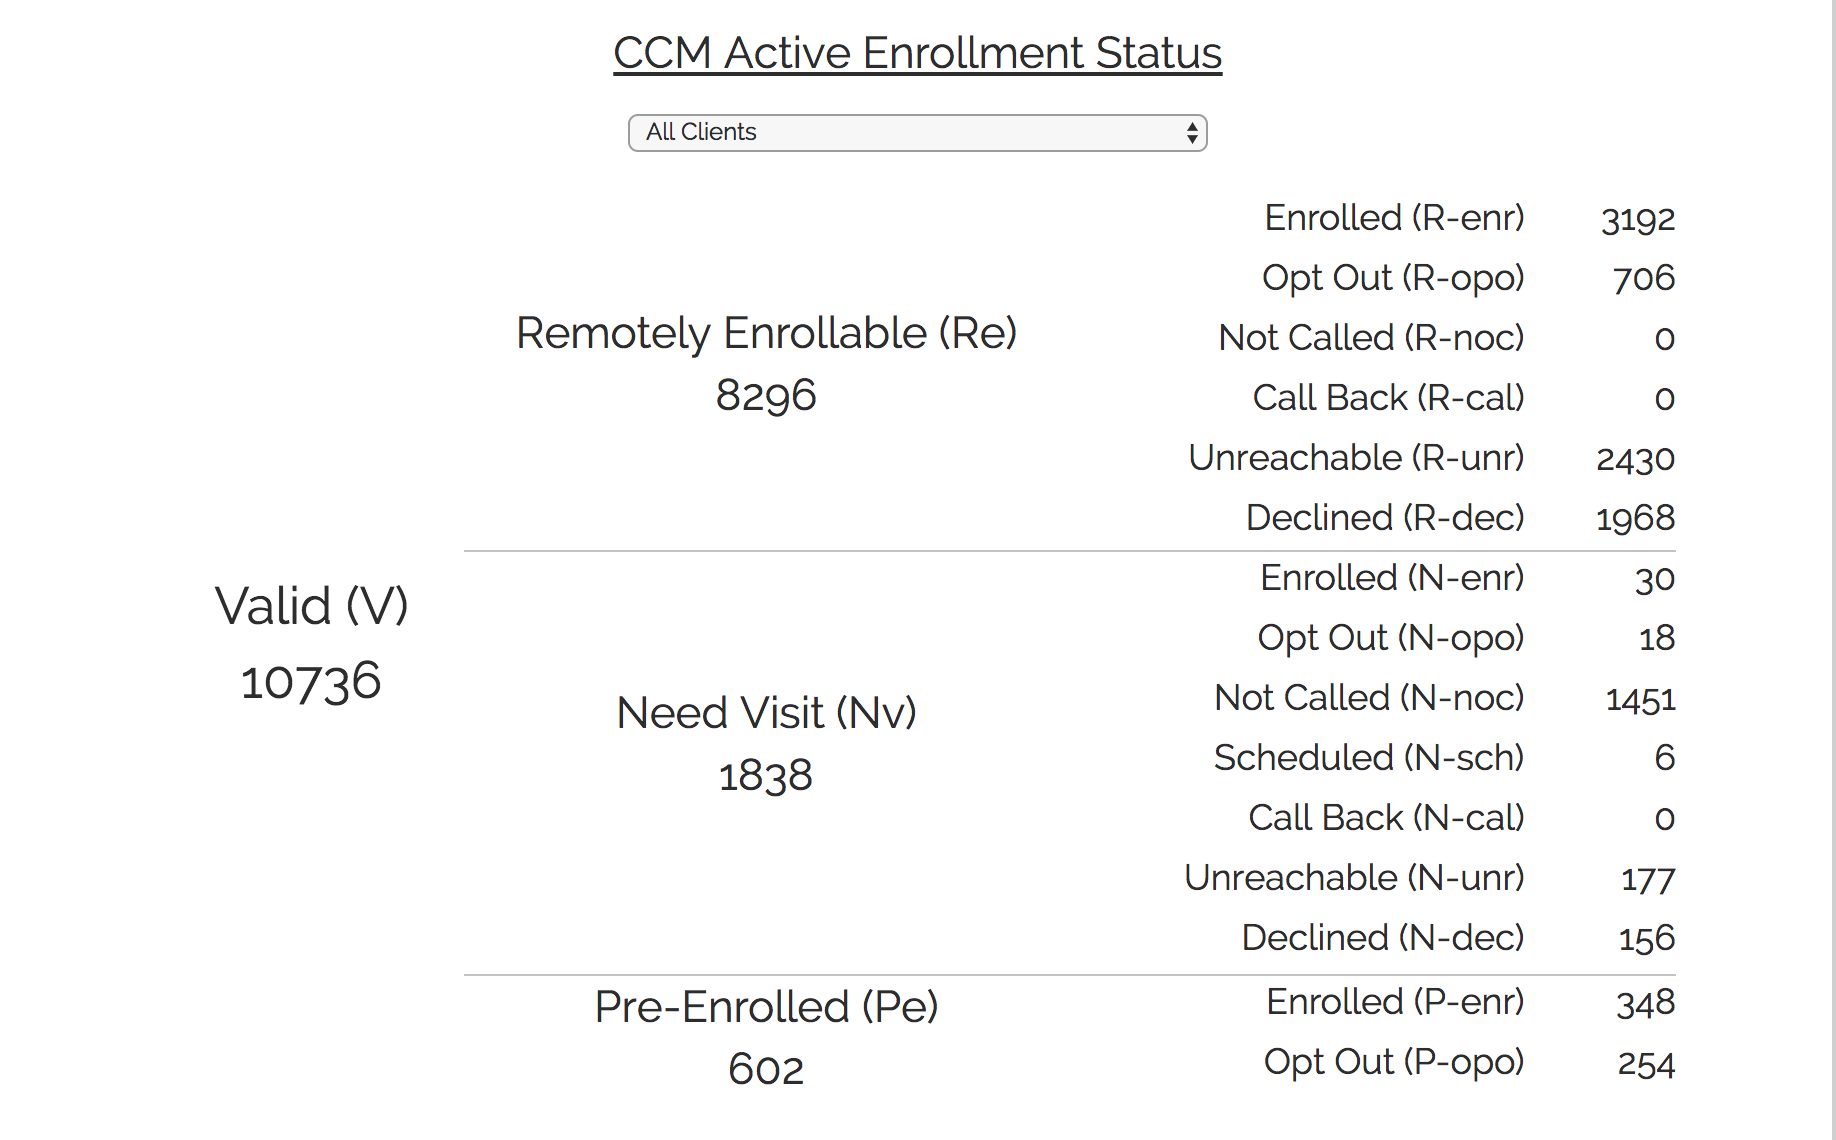Click the Not Called (N-noc) value 1451
This screenshot has height=1140, width=1836.
pos(1640,699)
